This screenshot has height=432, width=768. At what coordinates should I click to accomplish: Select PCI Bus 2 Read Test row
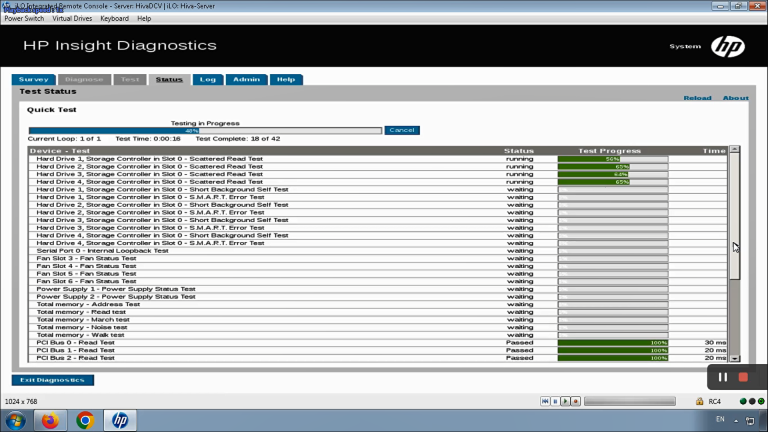[378, 358]
